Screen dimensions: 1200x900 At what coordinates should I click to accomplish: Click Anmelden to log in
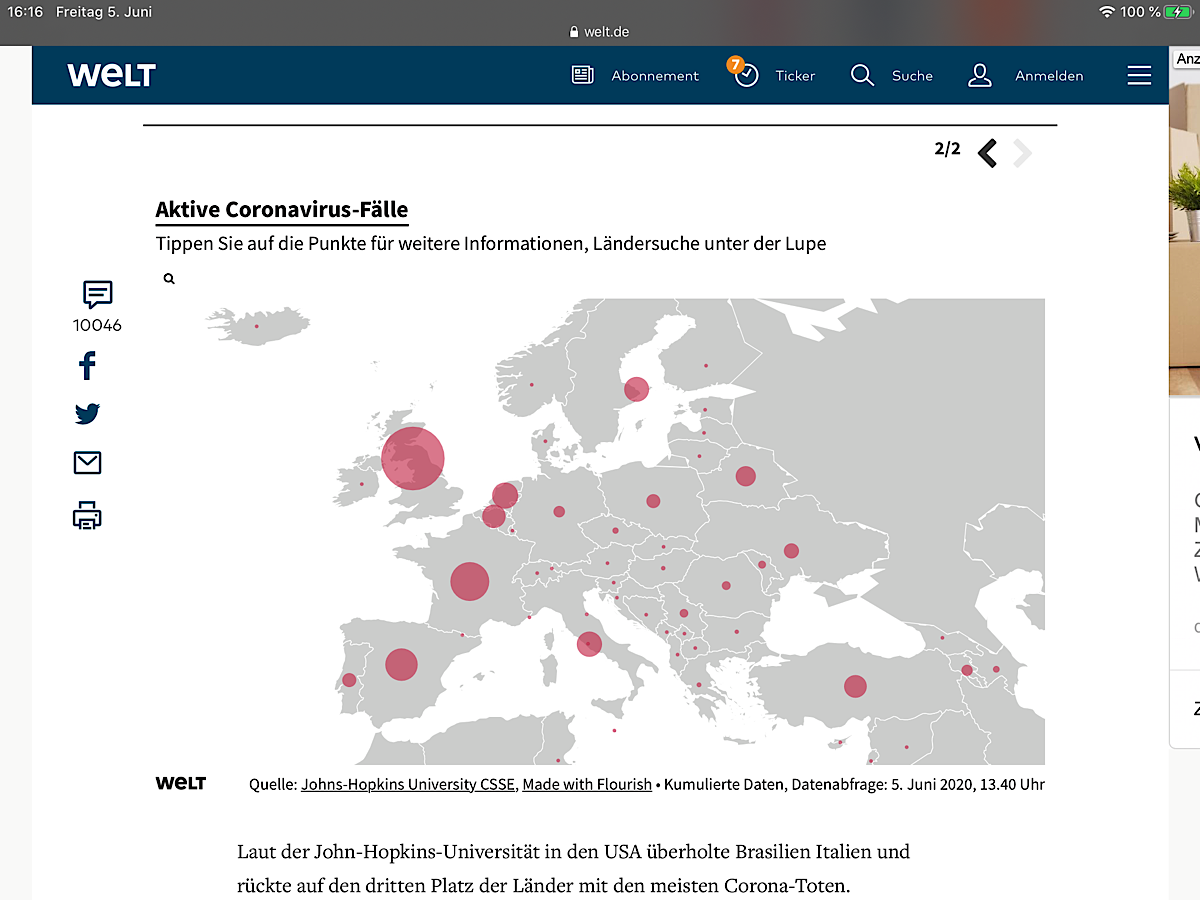(1026, 76)
